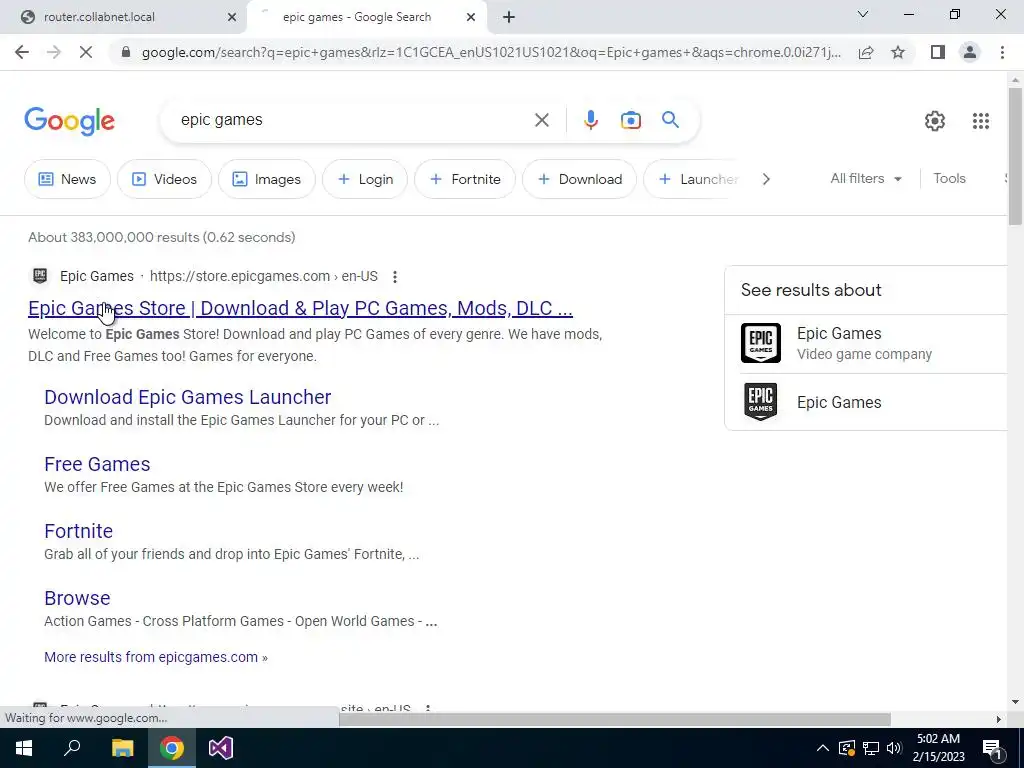The height and width of the screenshot is (768, 1024).
Task: Open the Fortnite sitelink
Action: point(78,531)
